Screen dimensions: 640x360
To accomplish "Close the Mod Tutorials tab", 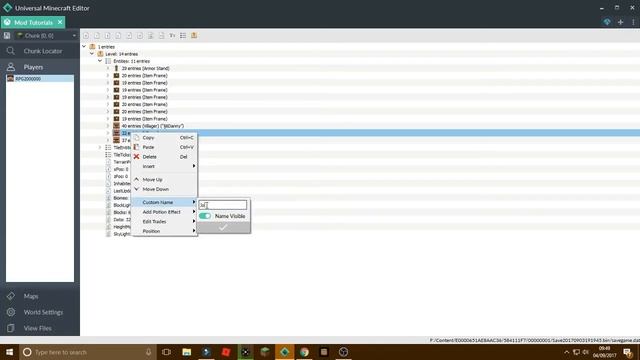I will pos(60,22).
